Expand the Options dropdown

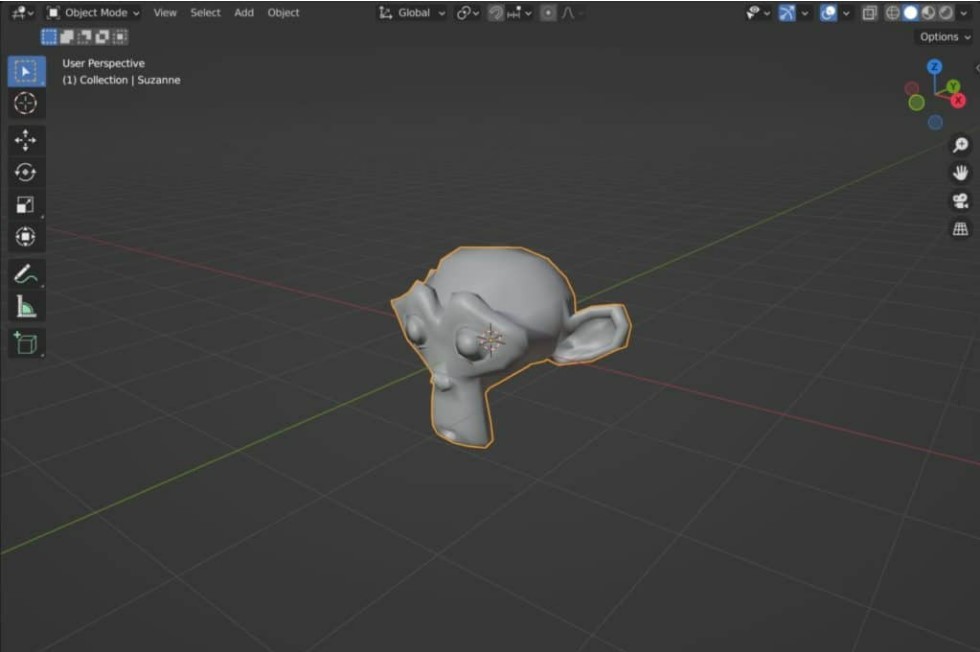click(x=944, y=37)
